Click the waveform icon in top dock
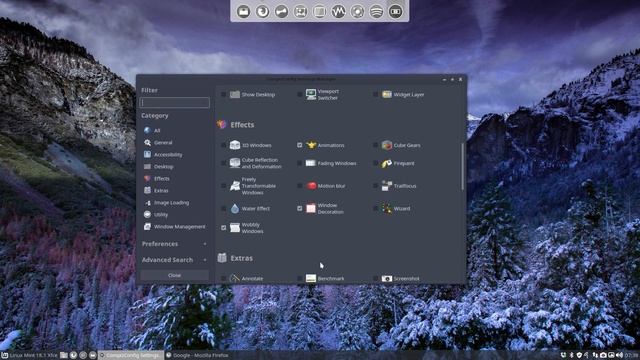 point(338,11)
